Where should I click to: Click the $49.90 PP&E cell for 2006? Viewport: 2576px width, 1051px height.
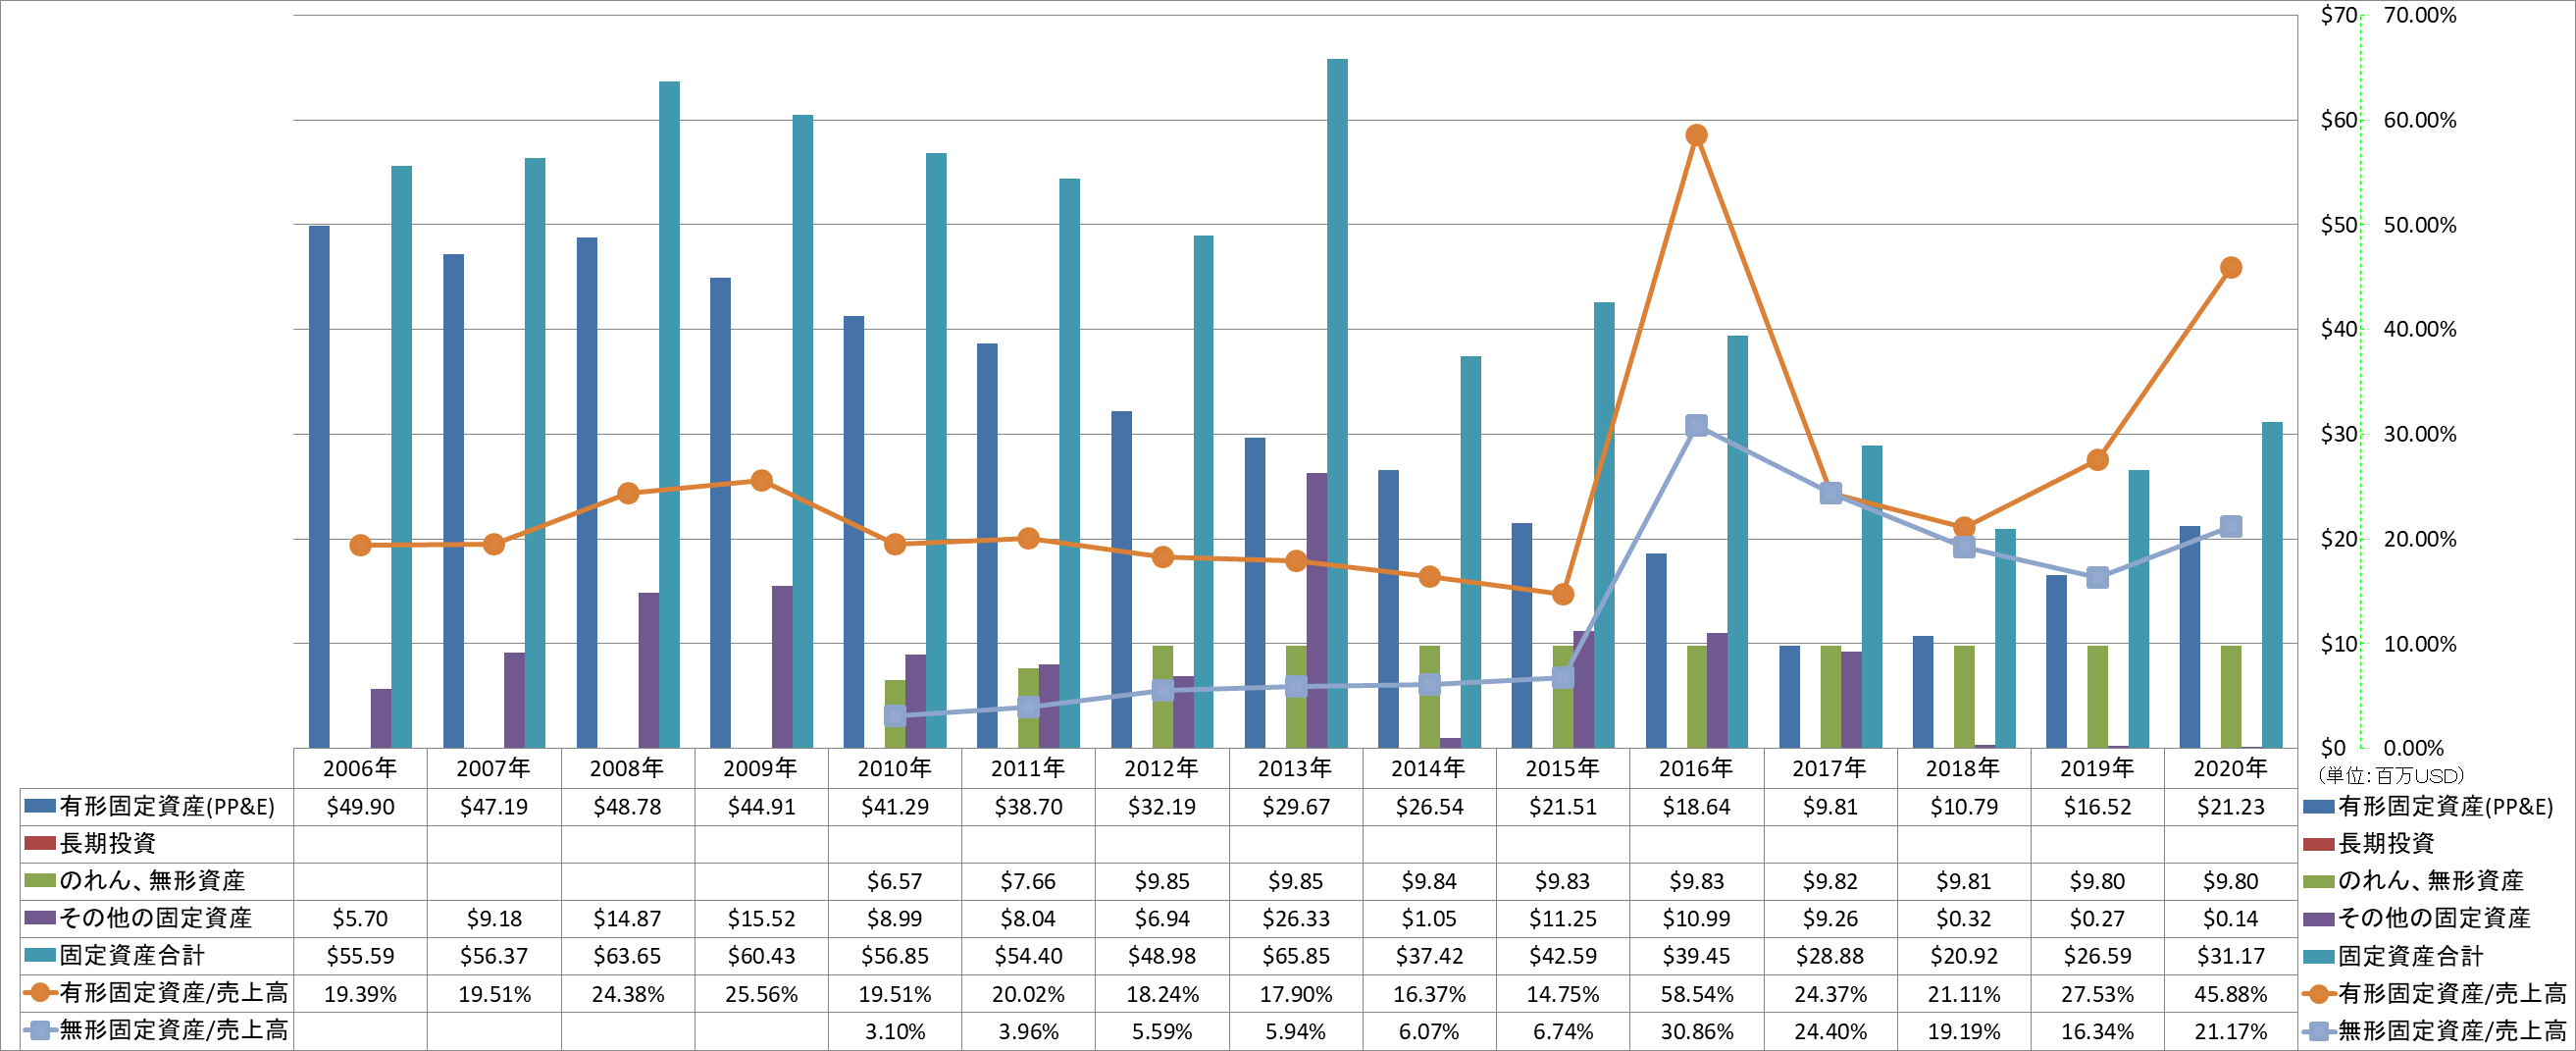(360, 807)
